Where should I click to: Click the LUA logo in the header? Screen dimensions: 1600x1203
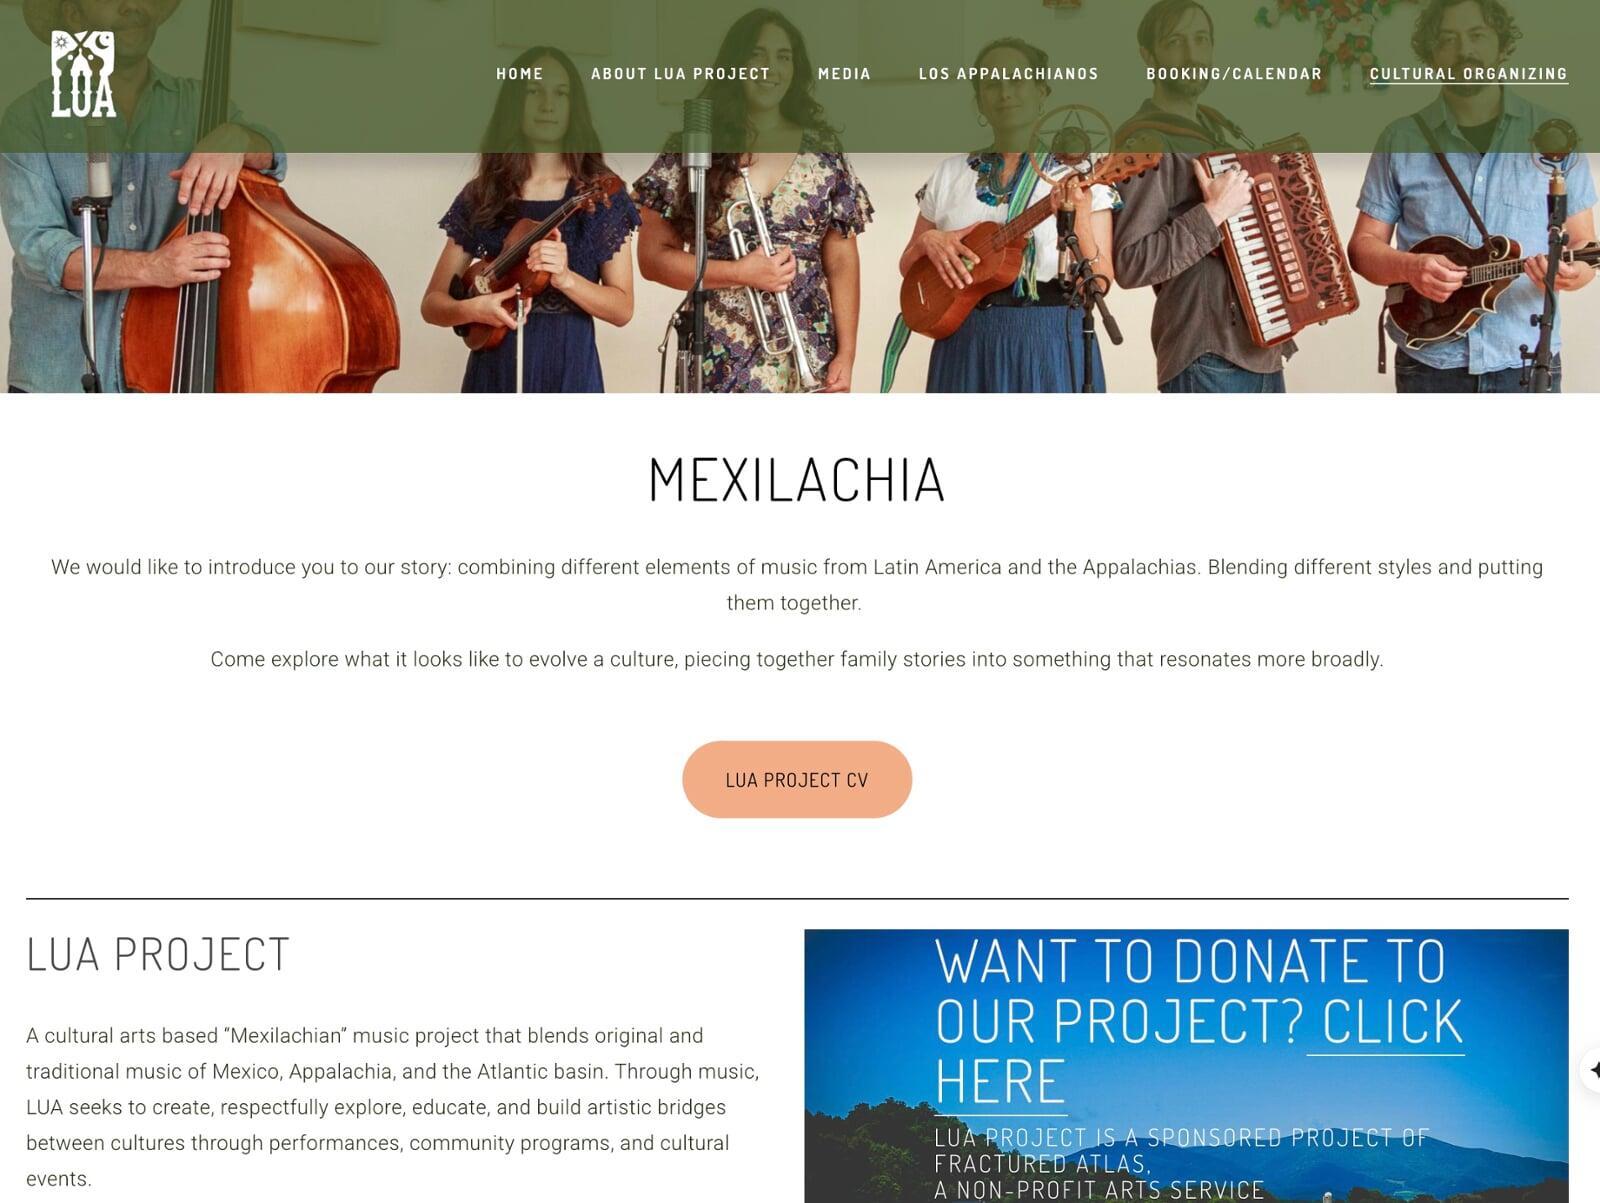[x=84, y=74]
